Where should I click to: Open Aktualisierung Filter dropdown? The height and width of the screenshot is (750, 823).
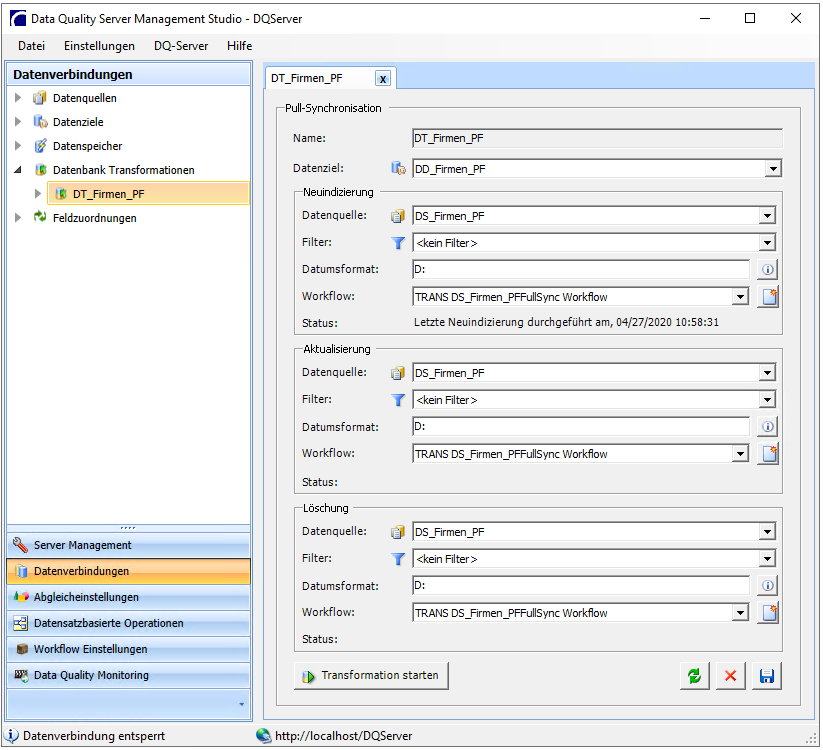(x=767, y=400)
